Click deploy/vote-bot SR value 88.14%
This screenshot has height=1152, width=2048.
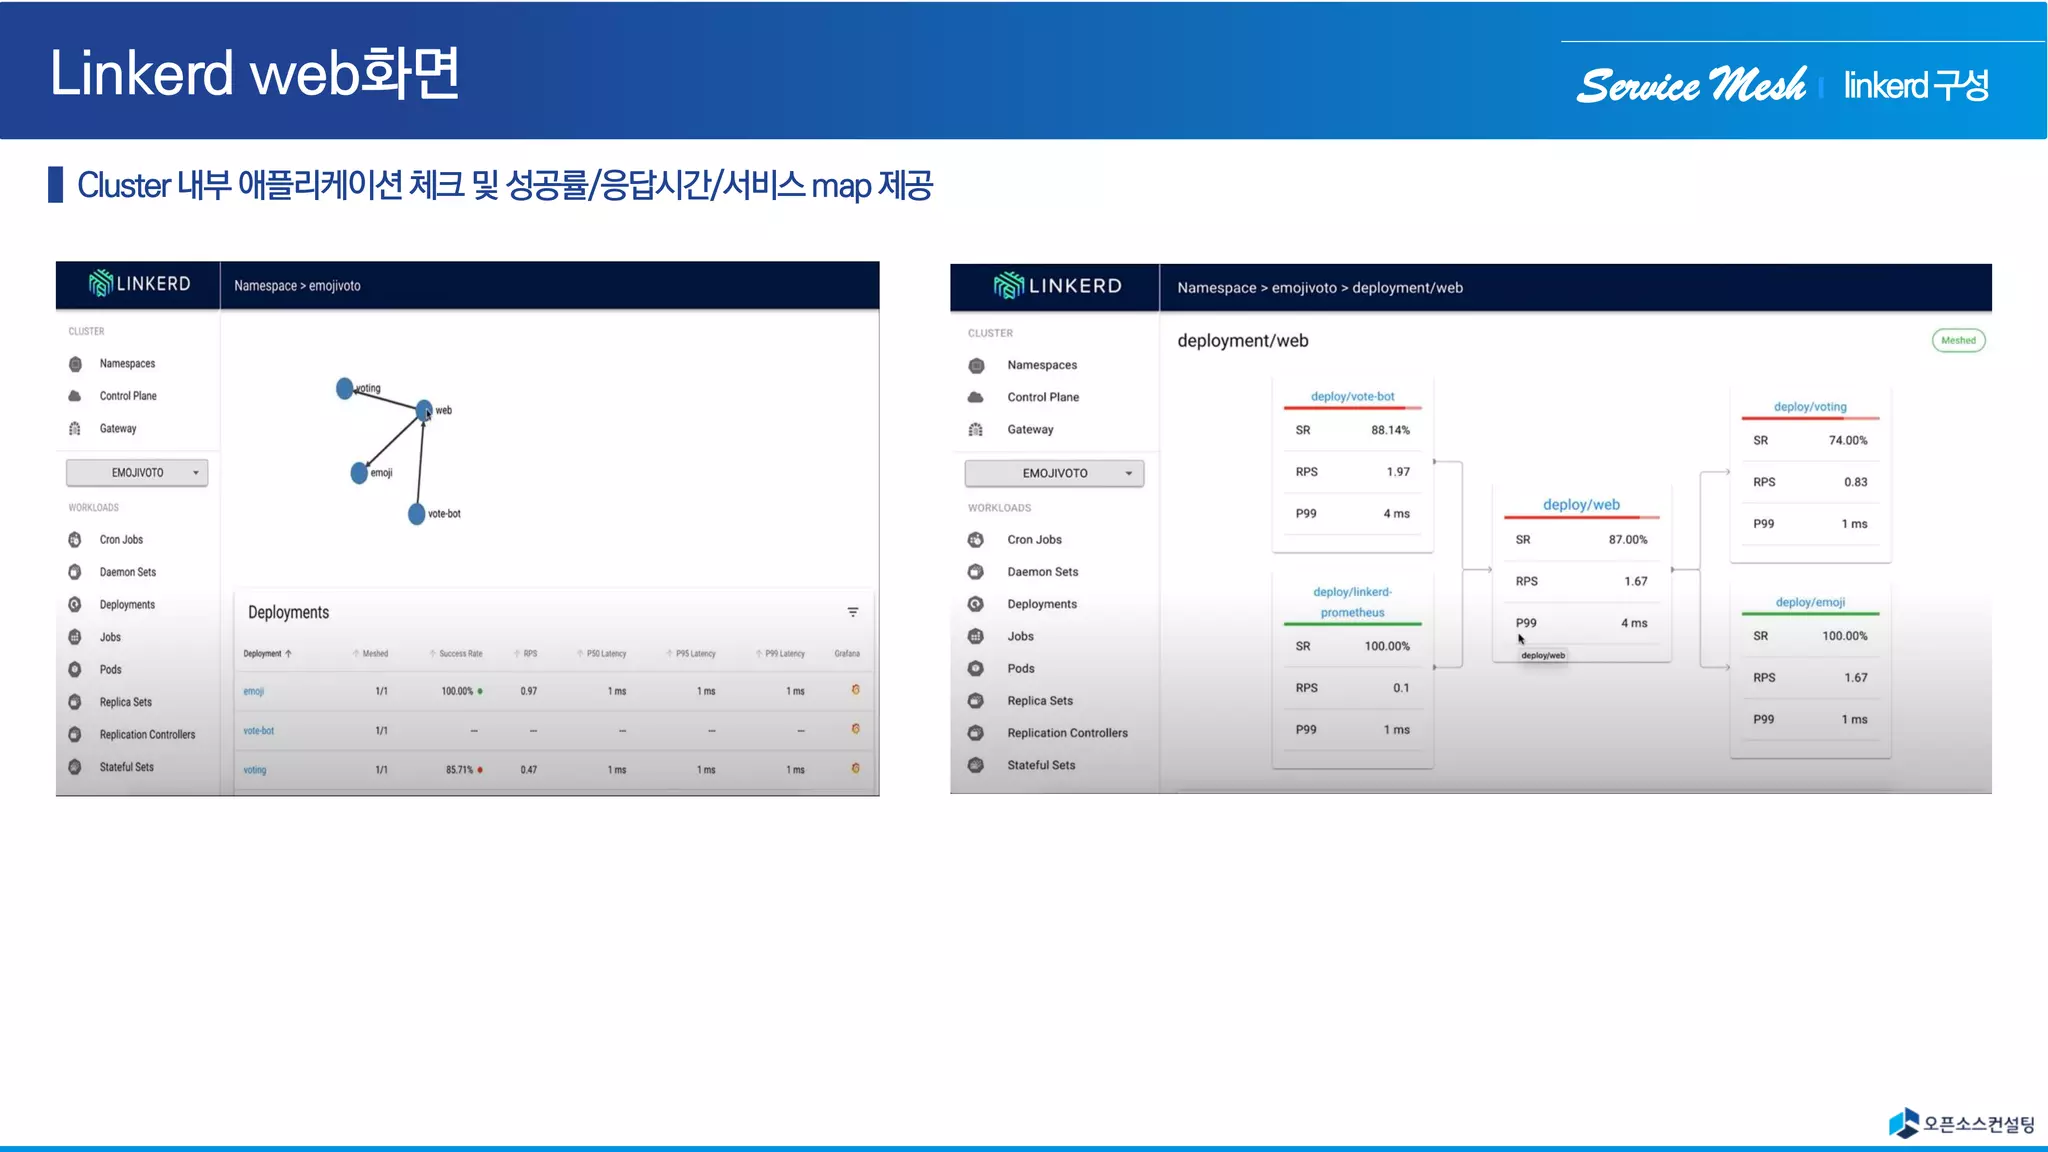click(1390, 431)
